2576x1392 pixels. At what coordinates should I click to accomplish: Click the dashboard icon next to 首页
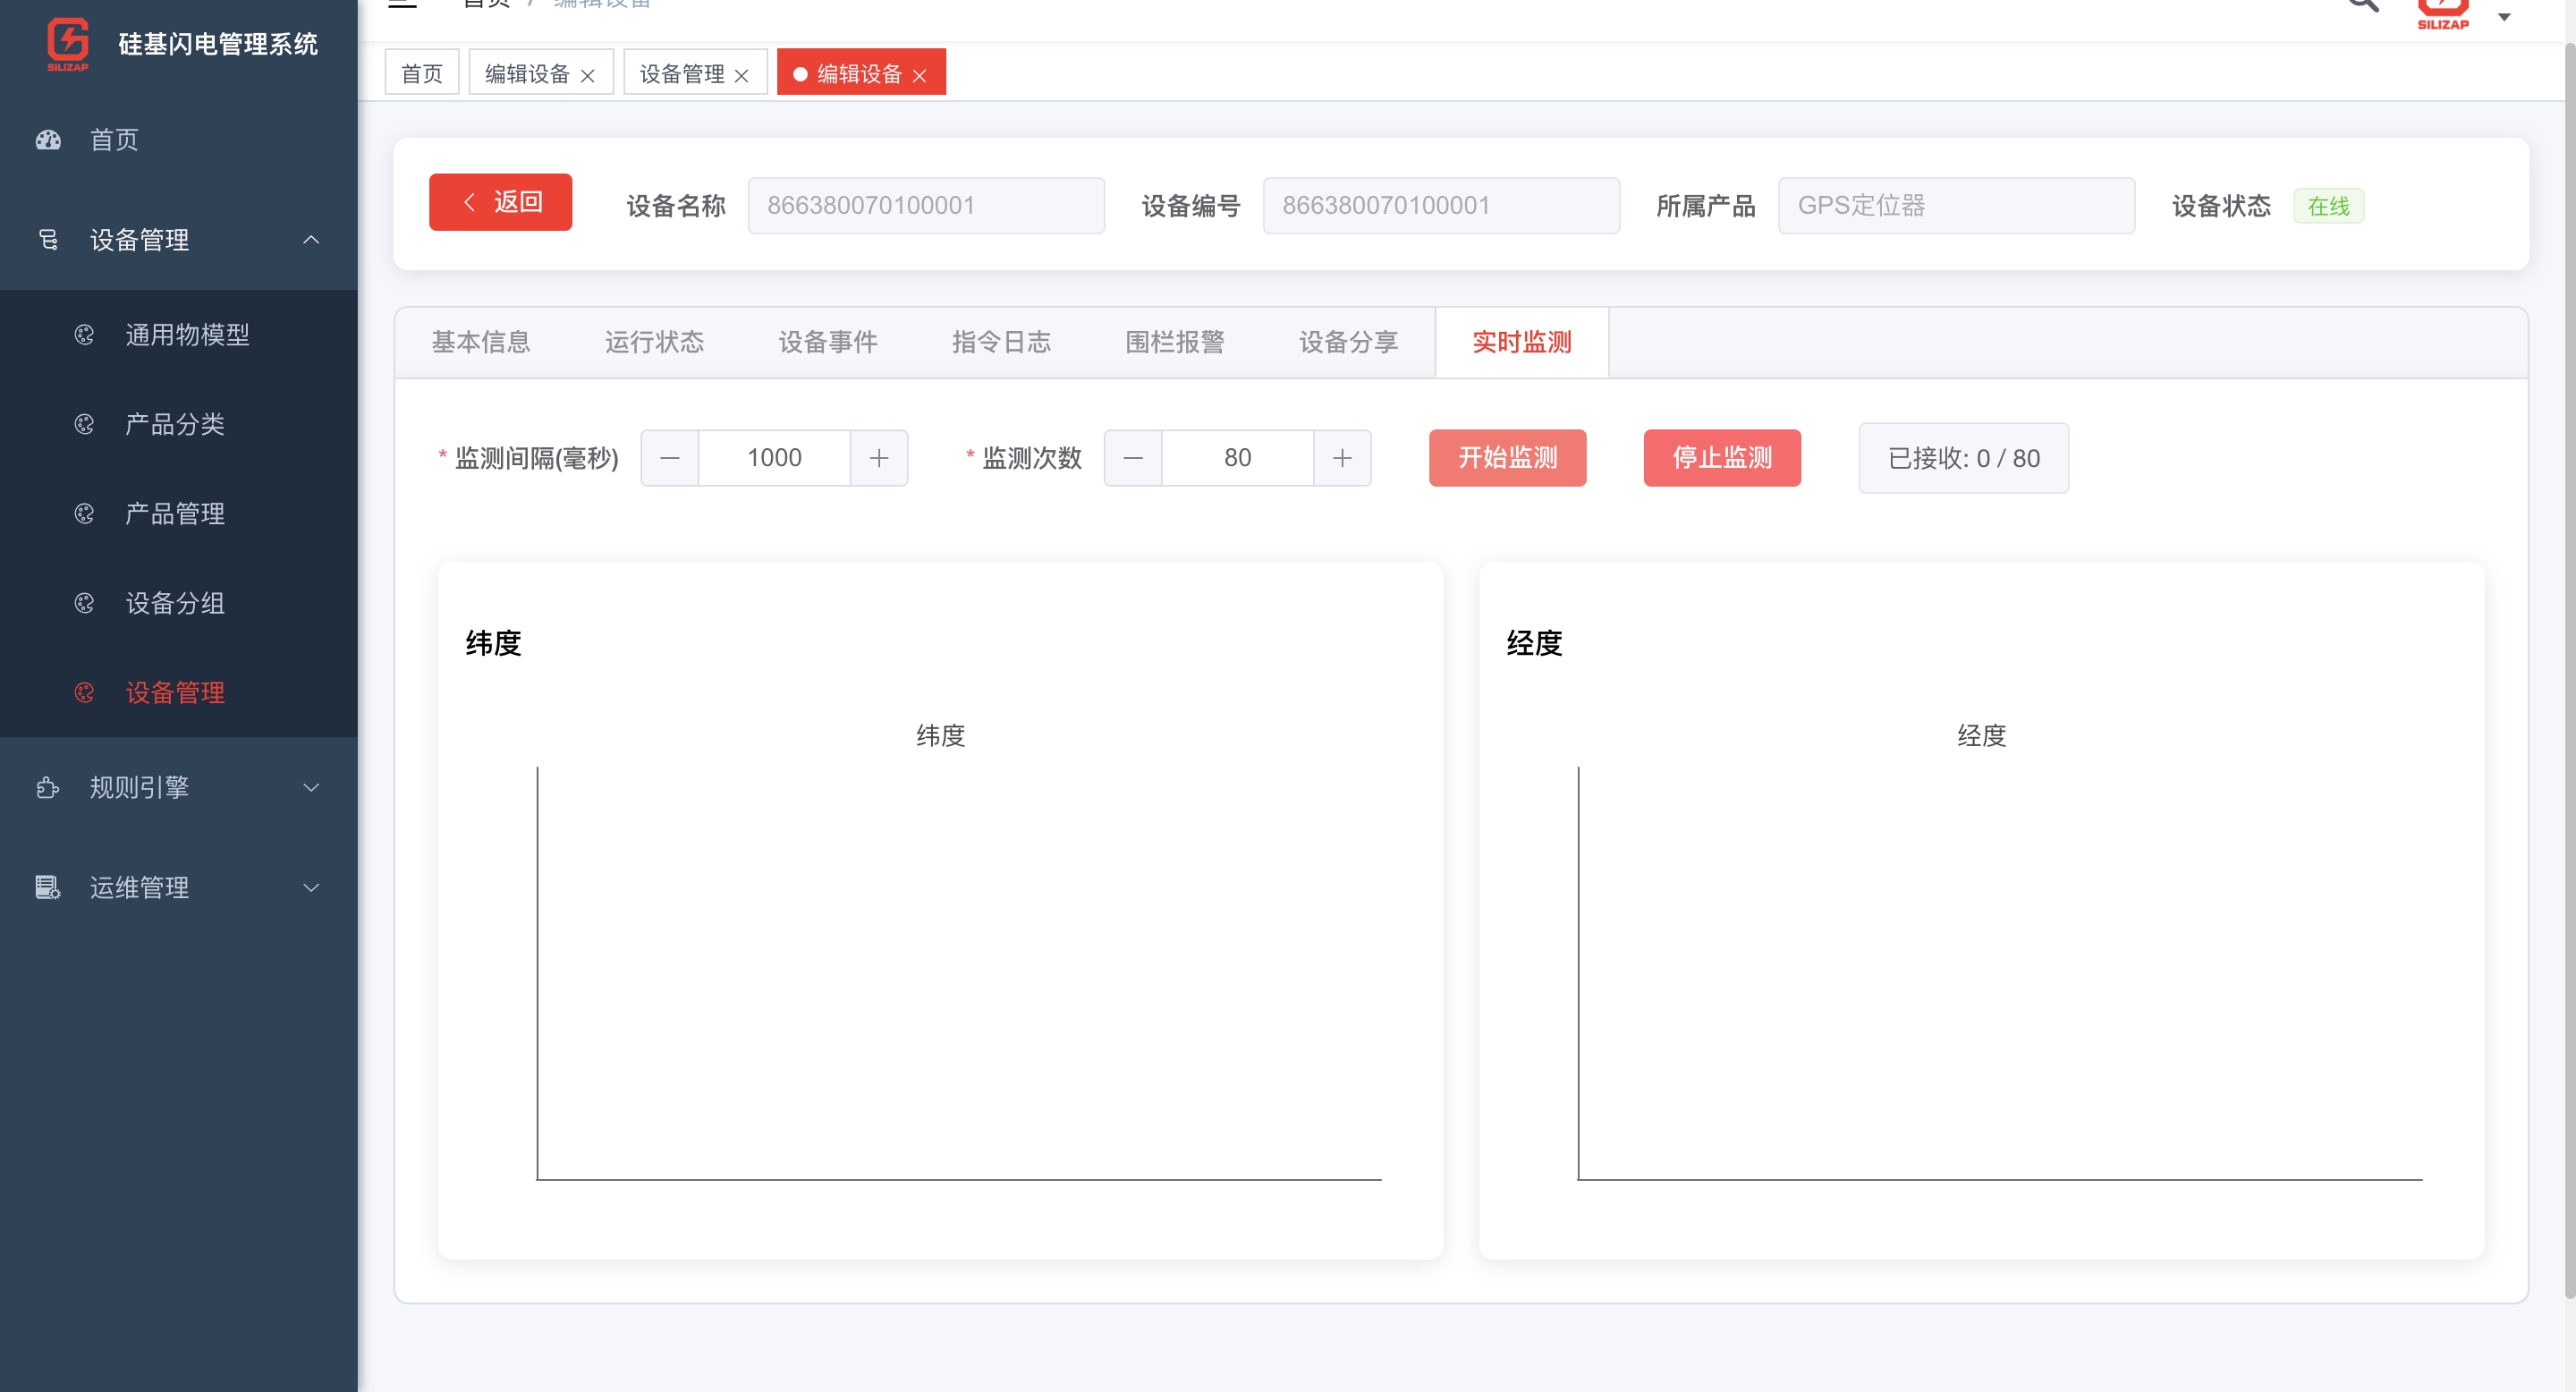pyautogui.click(x=48, y=140)
